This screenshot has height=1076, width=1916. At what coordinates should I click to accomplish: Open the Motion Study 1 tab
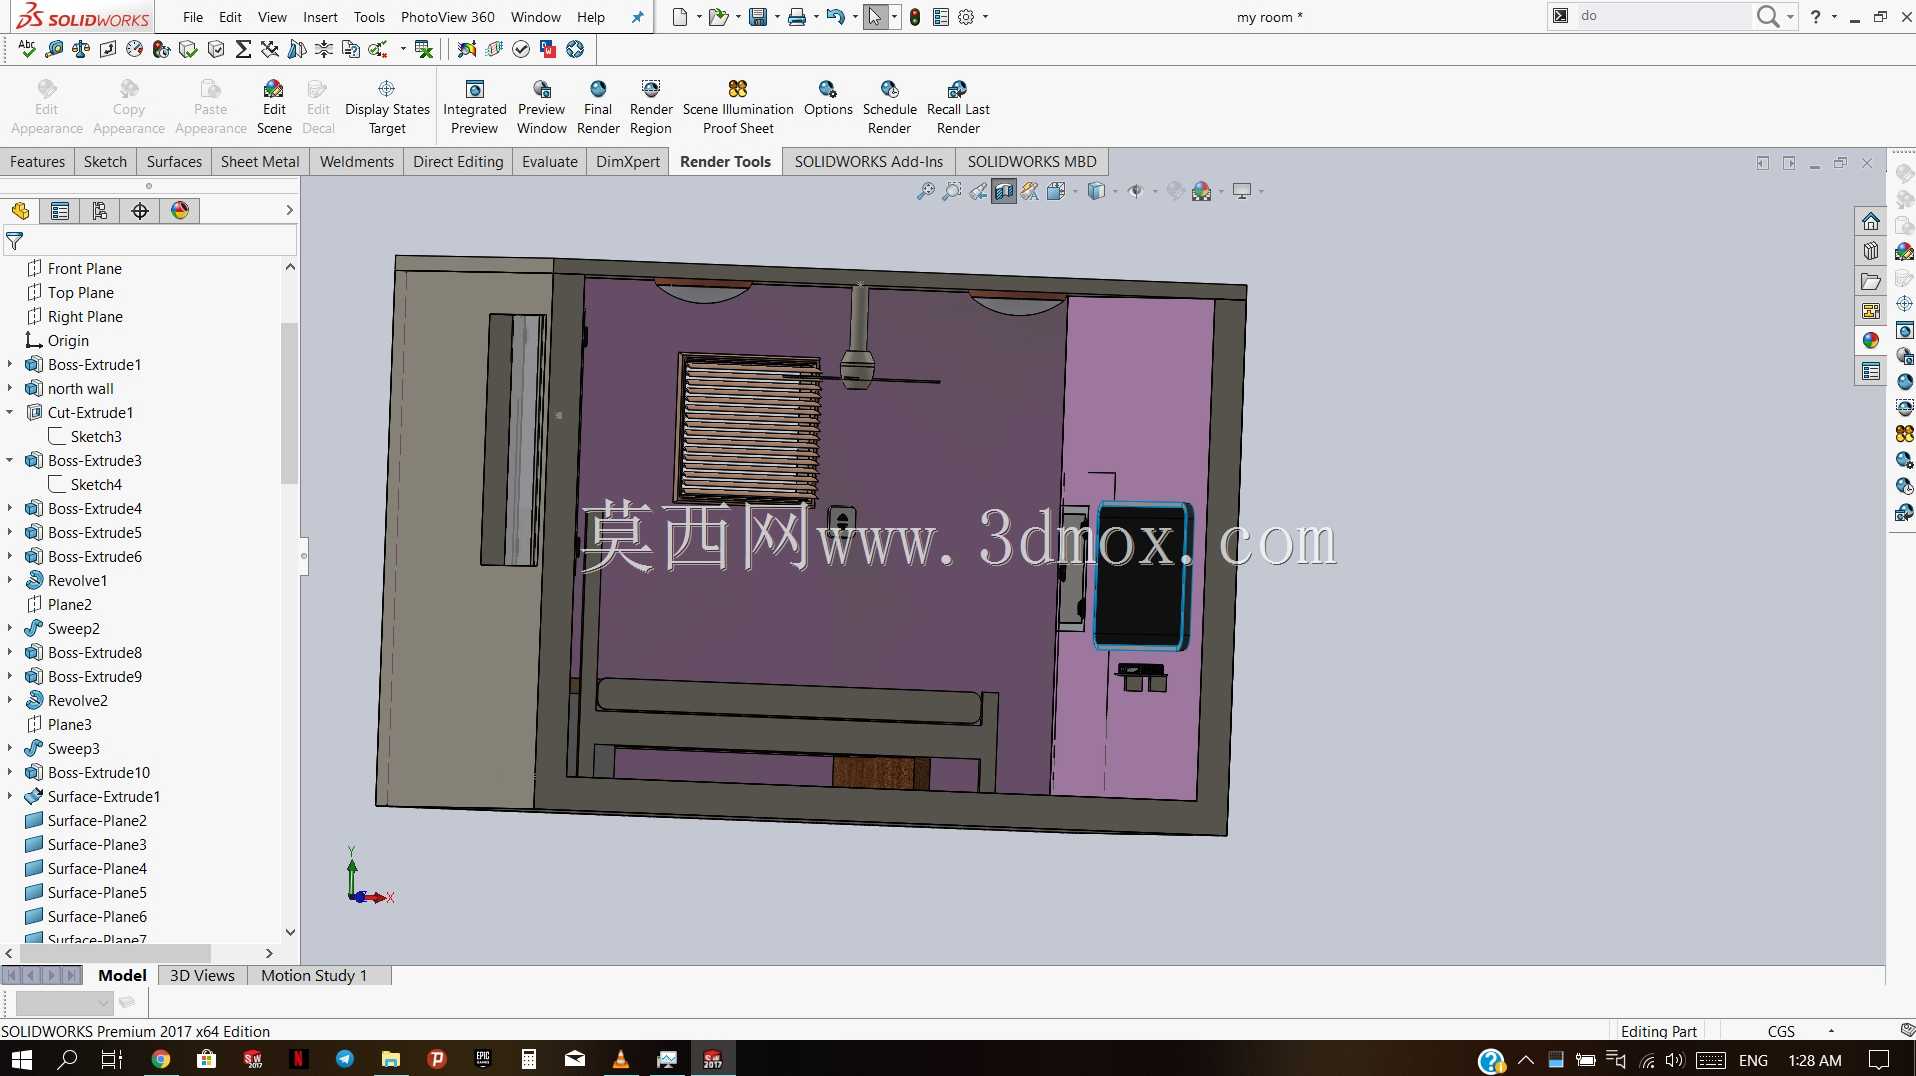tap(314, 976)
